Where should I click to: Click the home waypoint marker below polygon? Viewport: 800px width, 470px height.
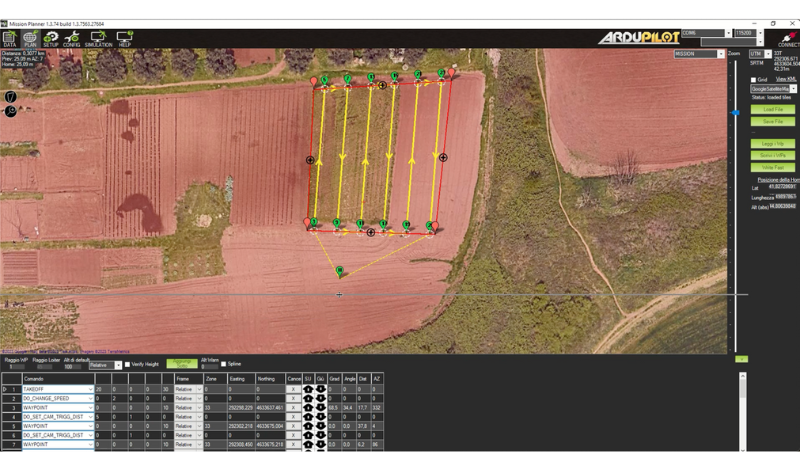click(340, 271)
